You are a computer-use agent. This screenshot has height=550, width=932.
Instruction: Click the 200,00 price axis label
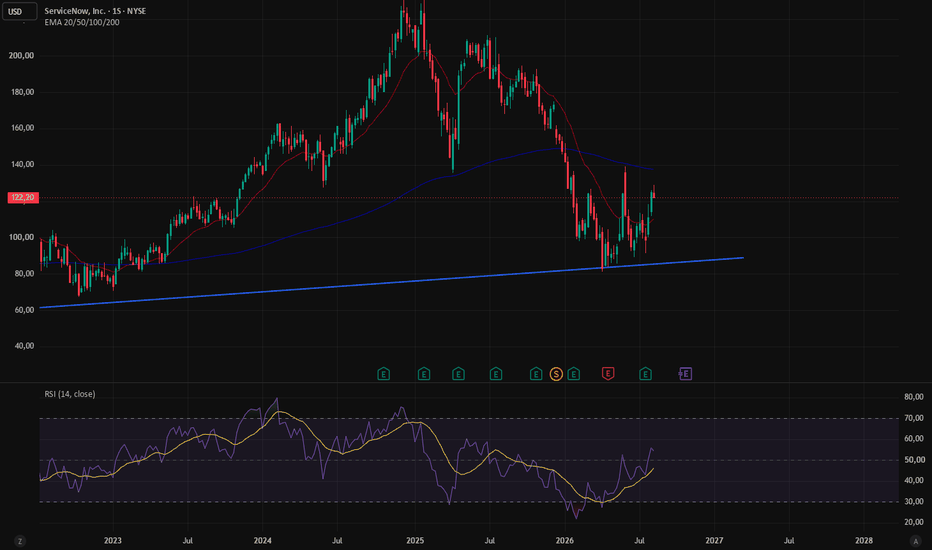pyautogui.click(x=21, y=56)
